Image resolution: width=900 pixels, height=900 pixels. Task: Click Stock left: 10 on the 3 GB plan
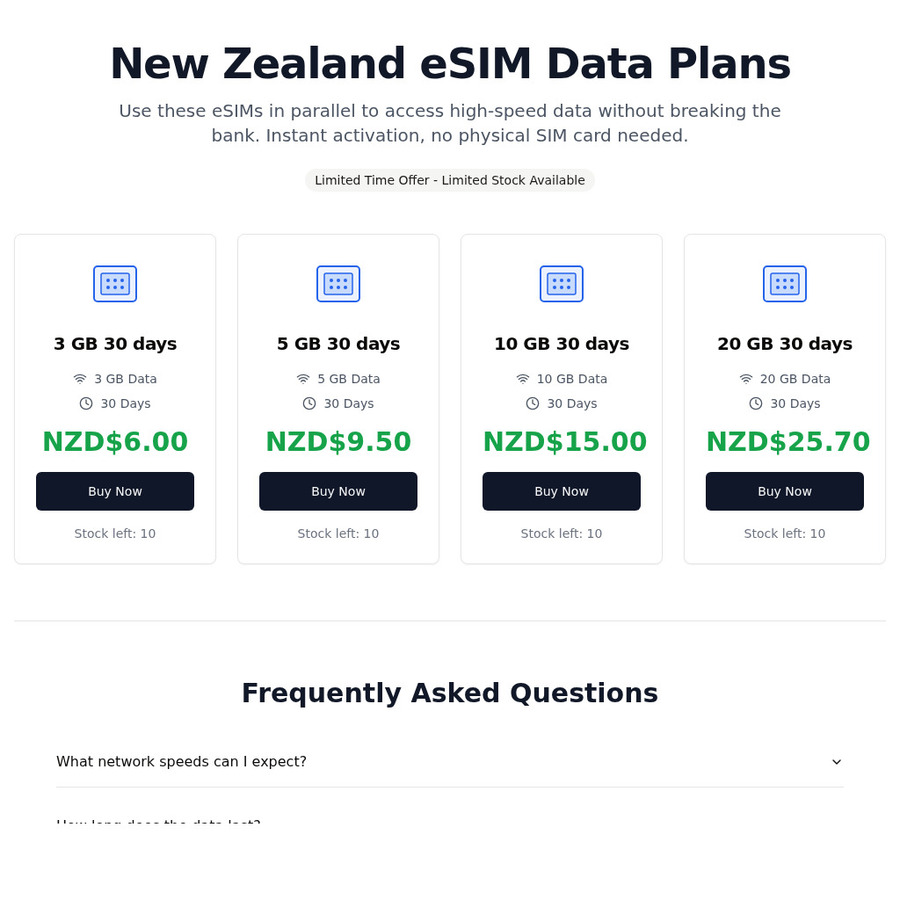click(115, 533)
